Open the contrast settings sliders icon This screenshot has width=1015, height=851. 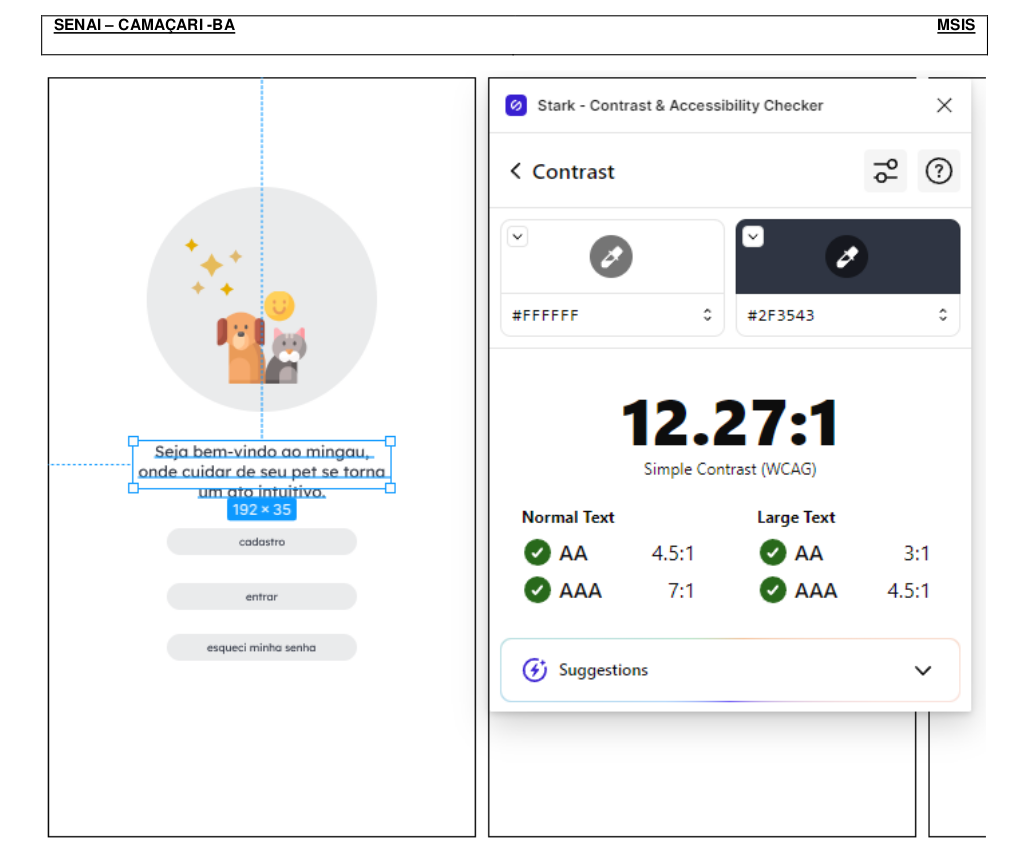(x=885, y=171)
